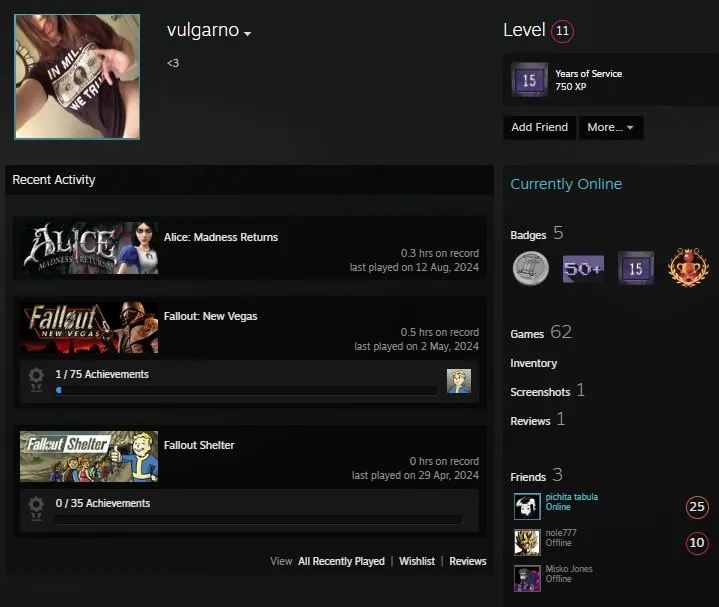Click the Add Friend button
The width and height of the screenshot is (719, 607).
click(x=539, y=127)
